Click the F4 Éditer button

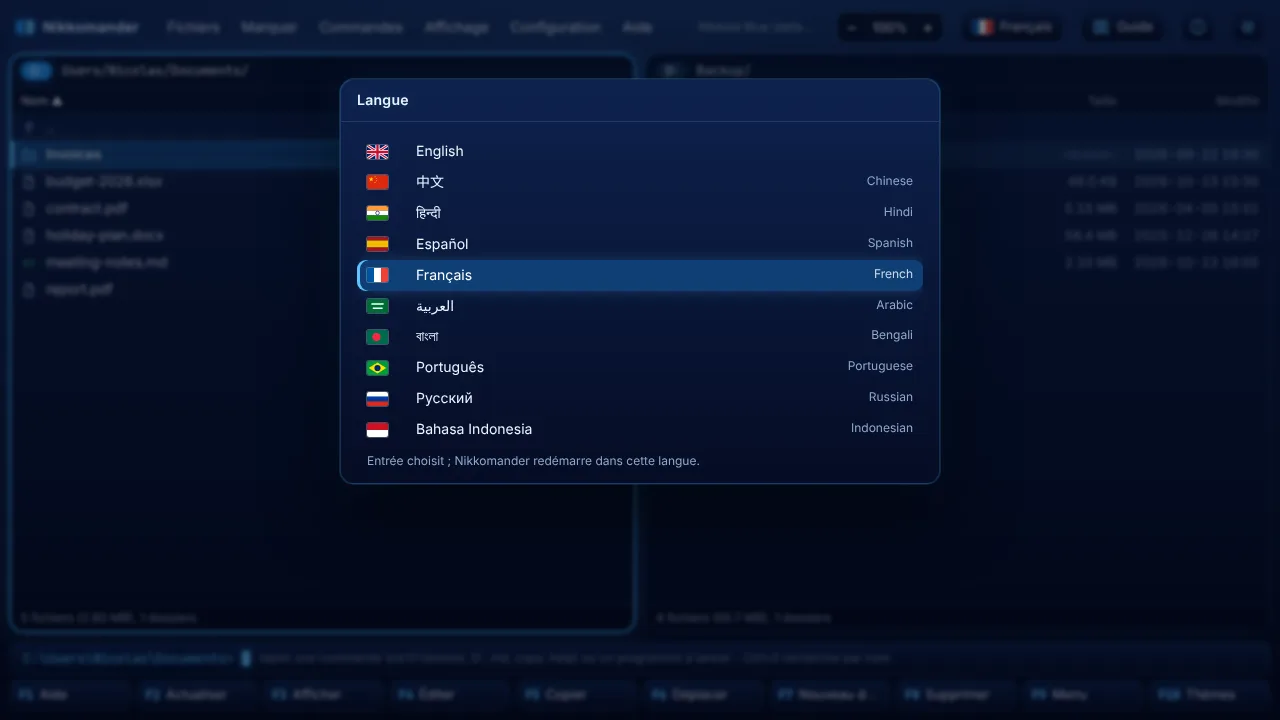point(450,694)
